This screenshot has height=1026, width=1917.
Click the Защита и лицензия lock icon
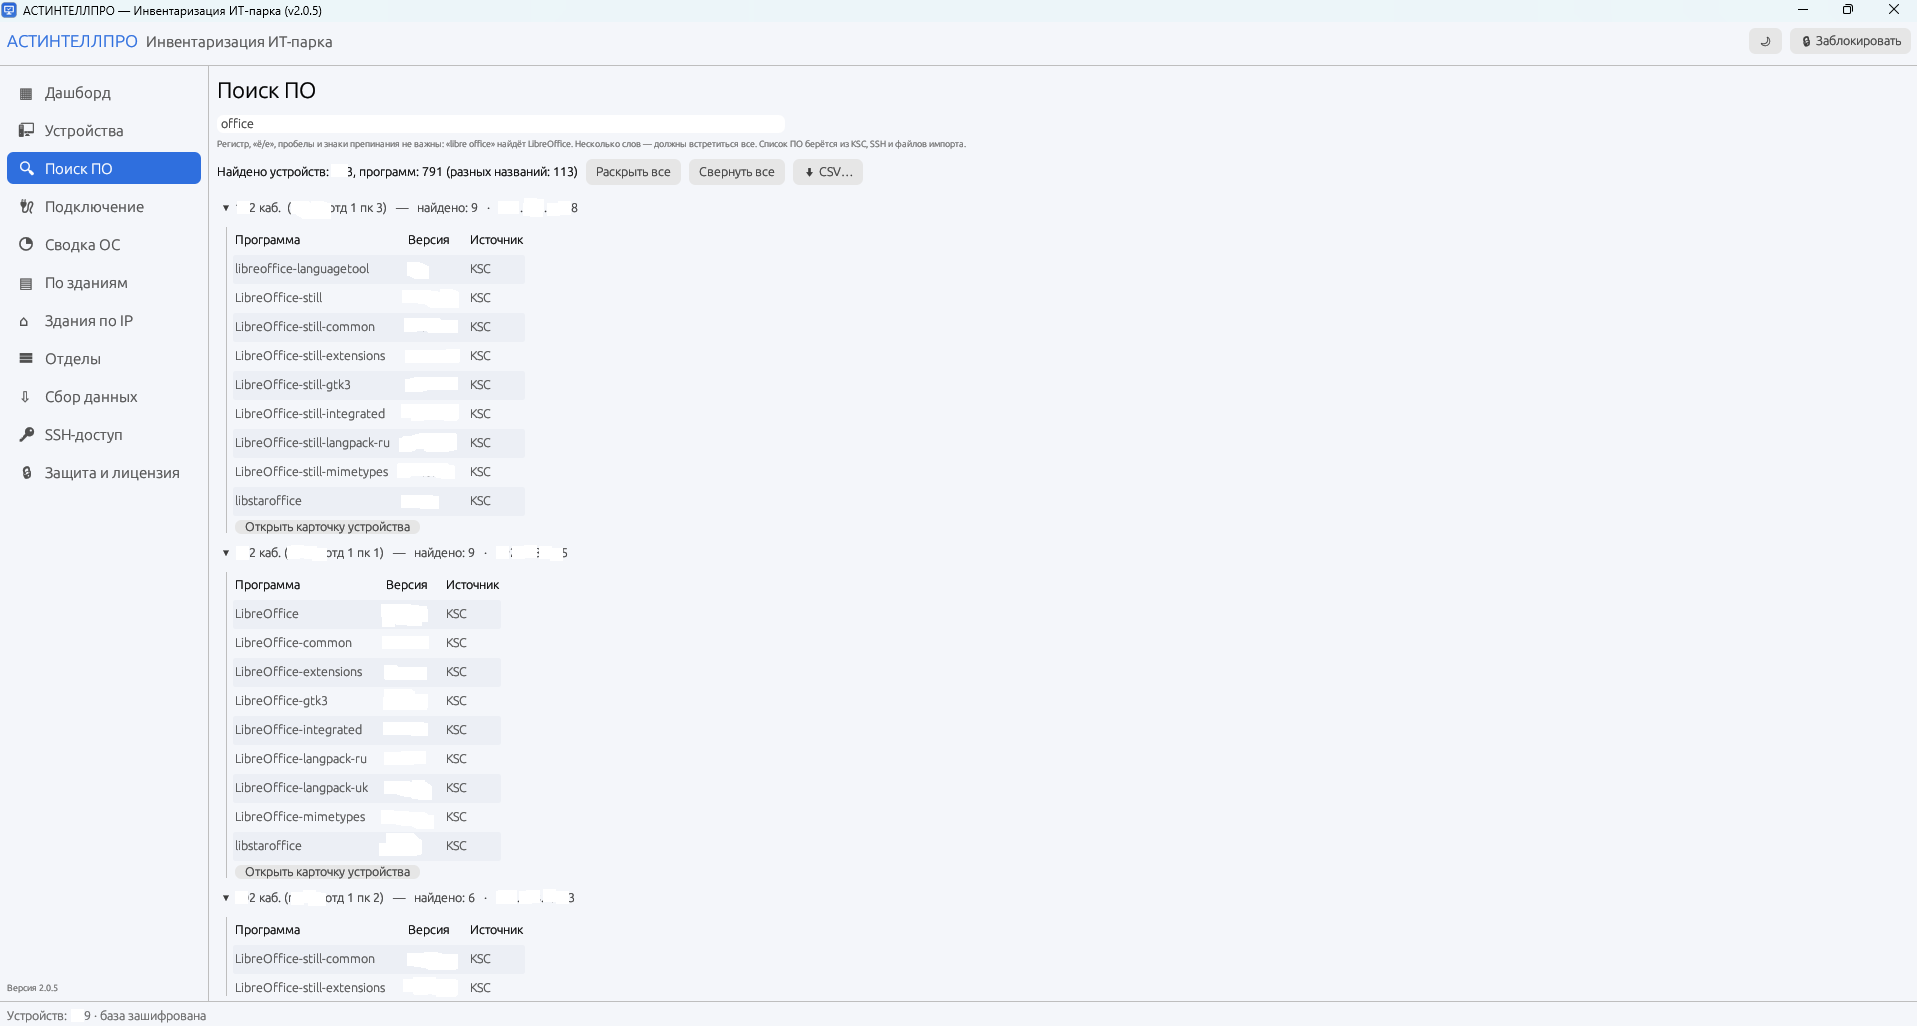[x=26, y=473]
